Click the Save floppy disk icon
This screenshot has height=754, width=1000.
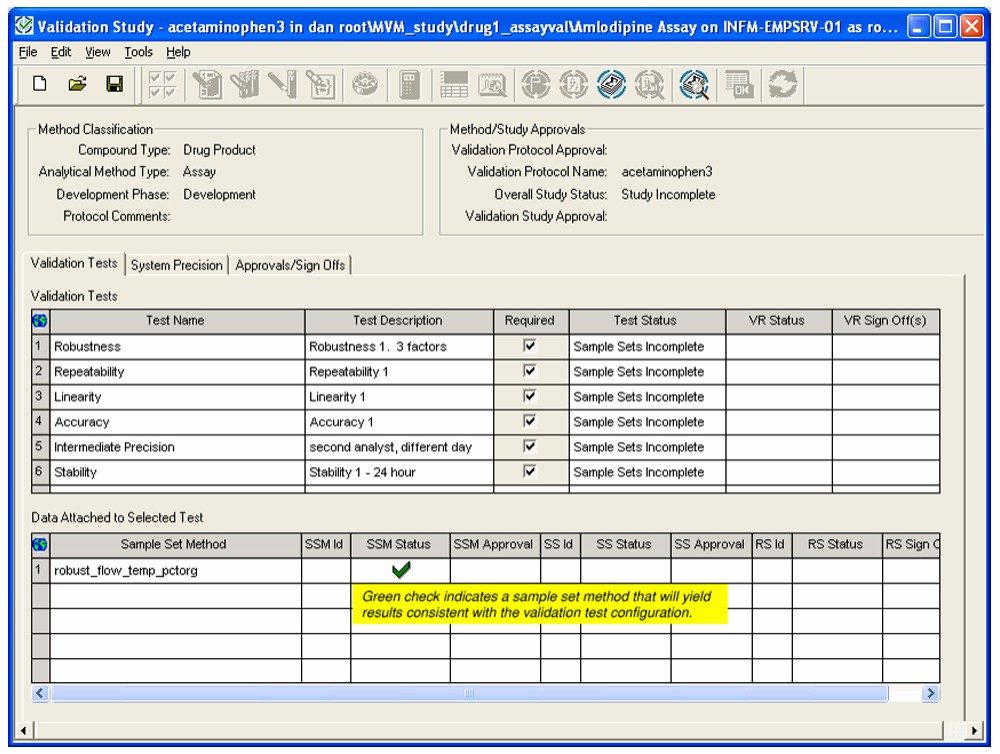tap(114, 86)
